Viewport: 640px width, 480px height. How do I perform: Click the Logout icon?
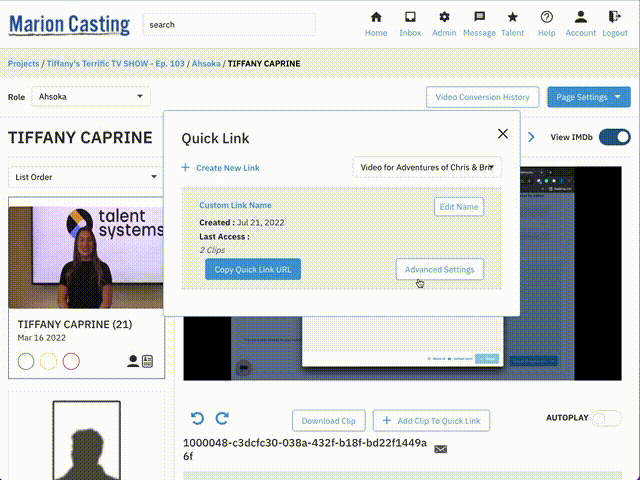(615, 17)
